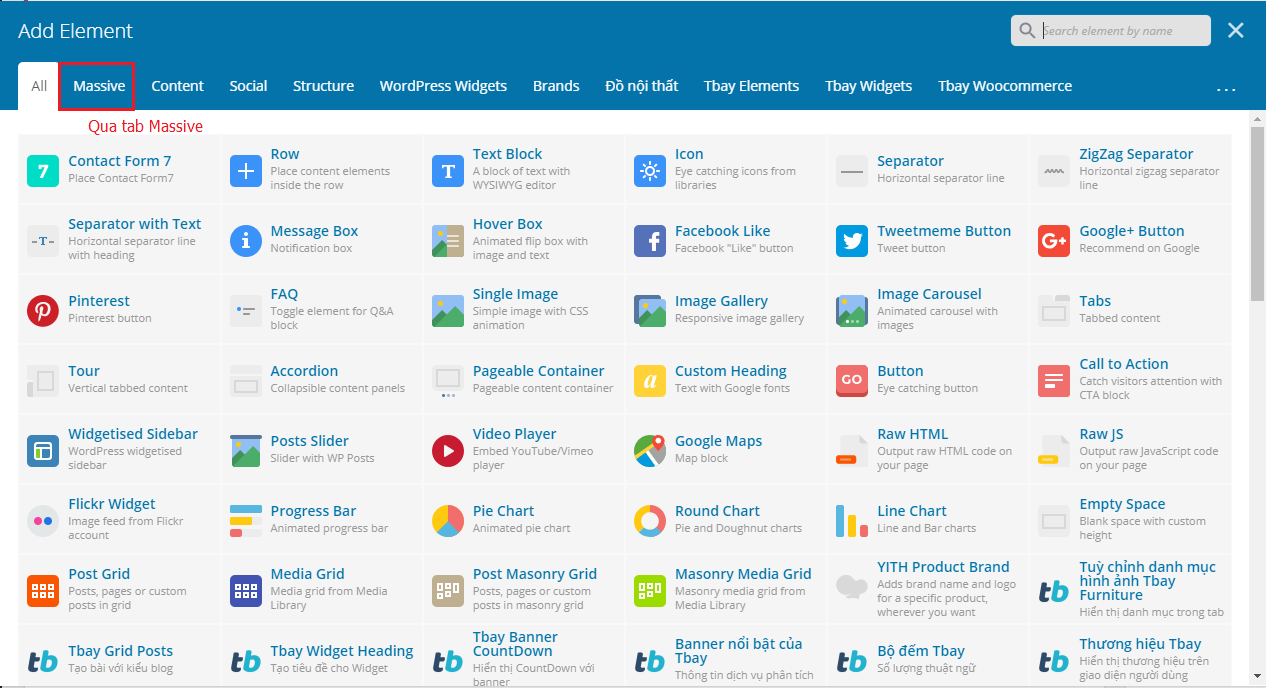Insert the Raw JS element
Image resolution: width=1266 pixels, height=688 pixels.
[x=1130, y=451]
